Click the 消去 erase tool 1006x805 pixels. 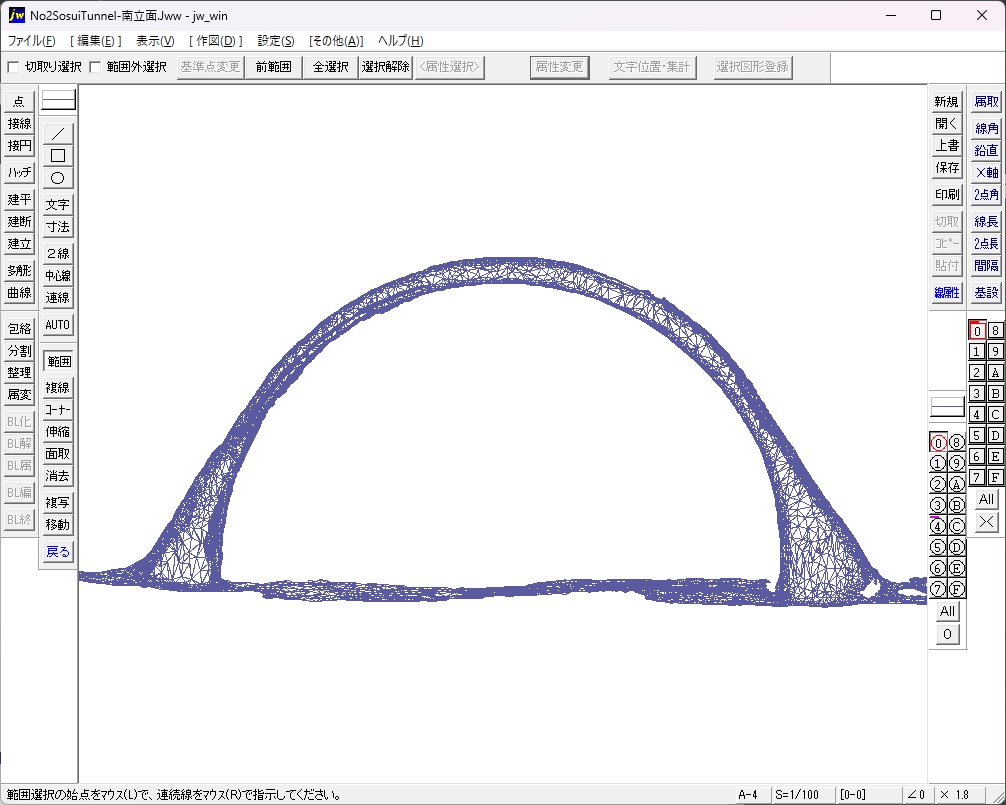(58, 476)
